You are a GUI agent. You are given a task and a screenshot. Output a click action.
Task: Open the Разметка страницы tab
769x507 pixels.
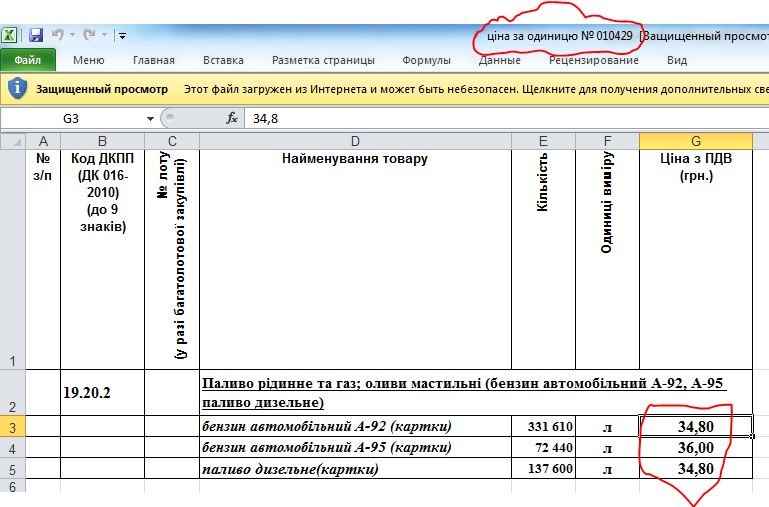click(323, 60)
